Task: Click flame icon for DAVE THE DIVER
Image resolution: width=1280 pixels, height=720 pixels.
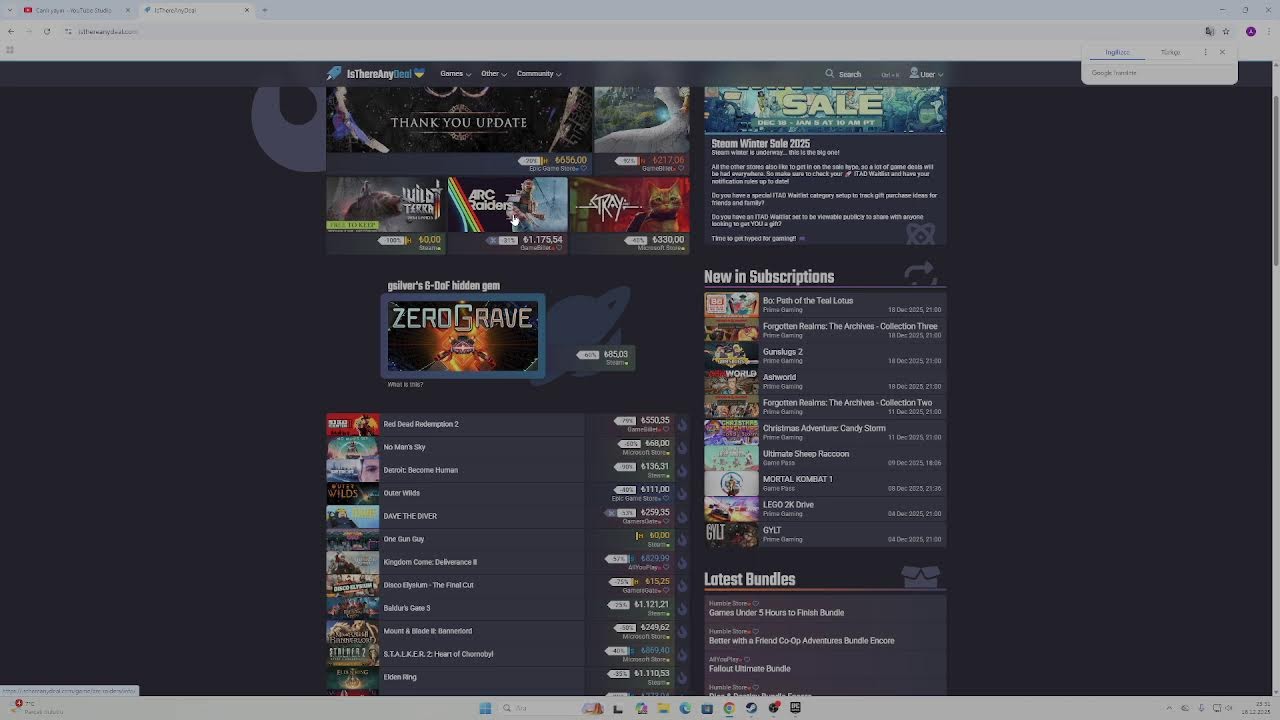Action: pyautogui.click(x=682, y=516)
